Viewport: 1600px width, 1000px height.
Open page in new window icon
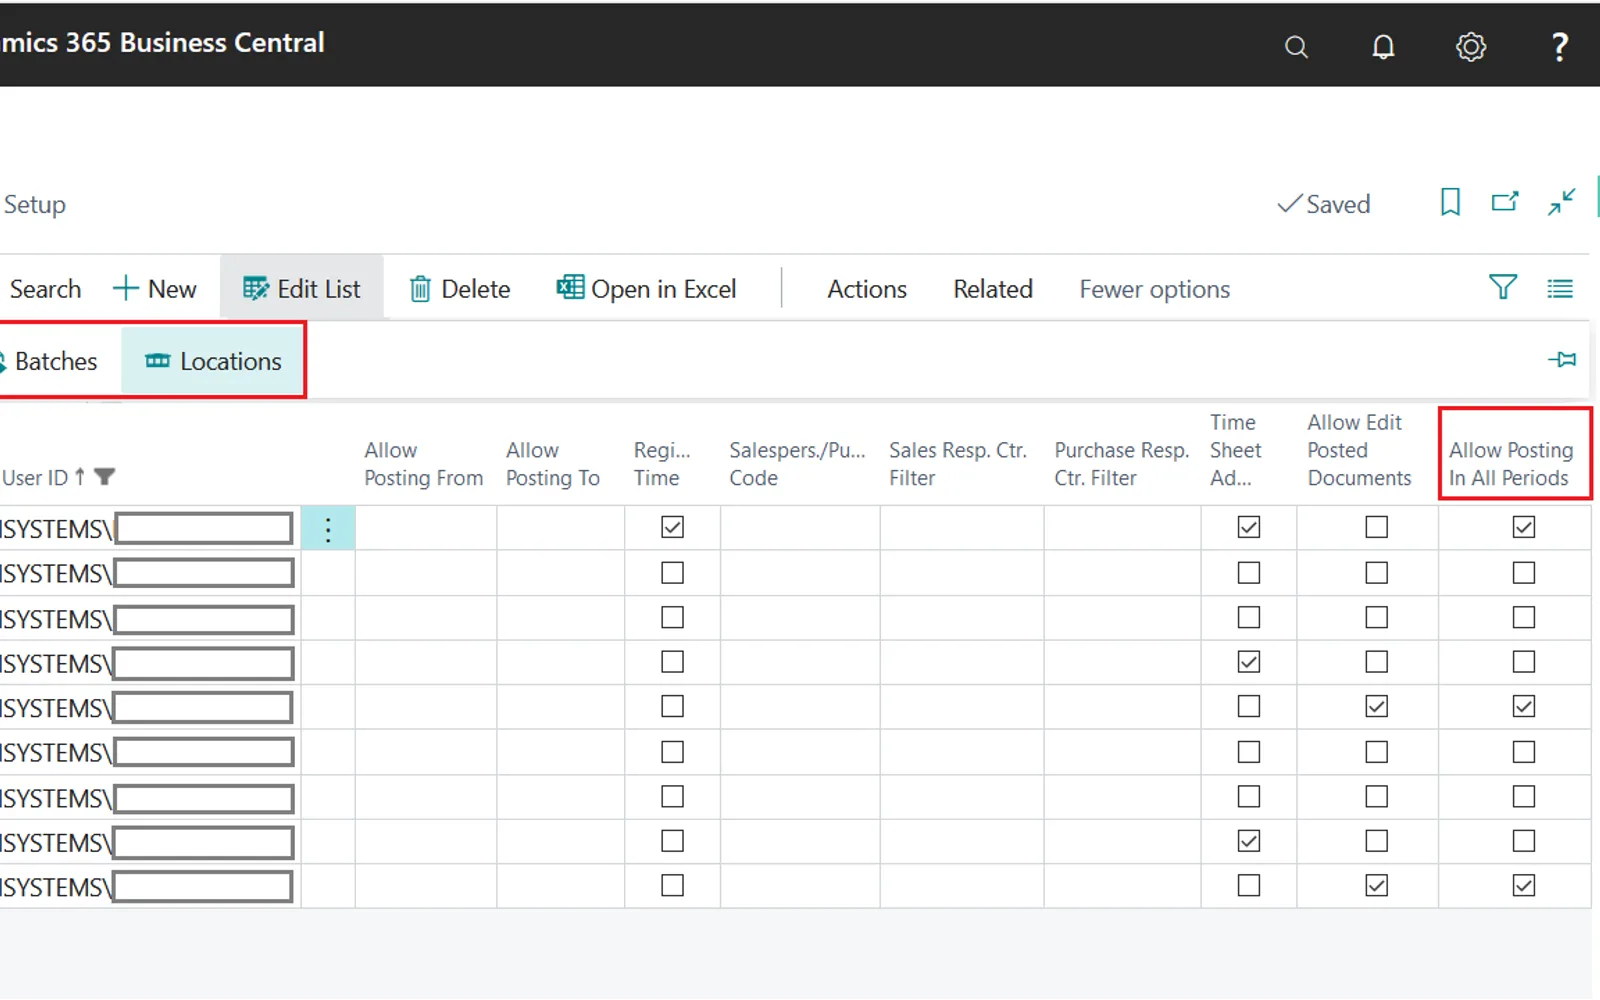coord(1505,202)
